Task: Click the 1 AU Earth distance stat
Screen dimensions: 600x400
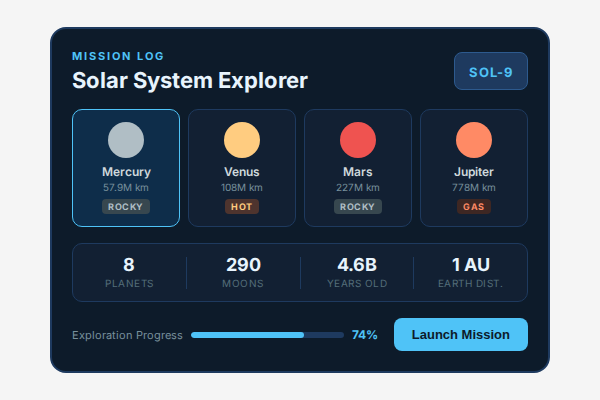Action: [x=470, y=272]
